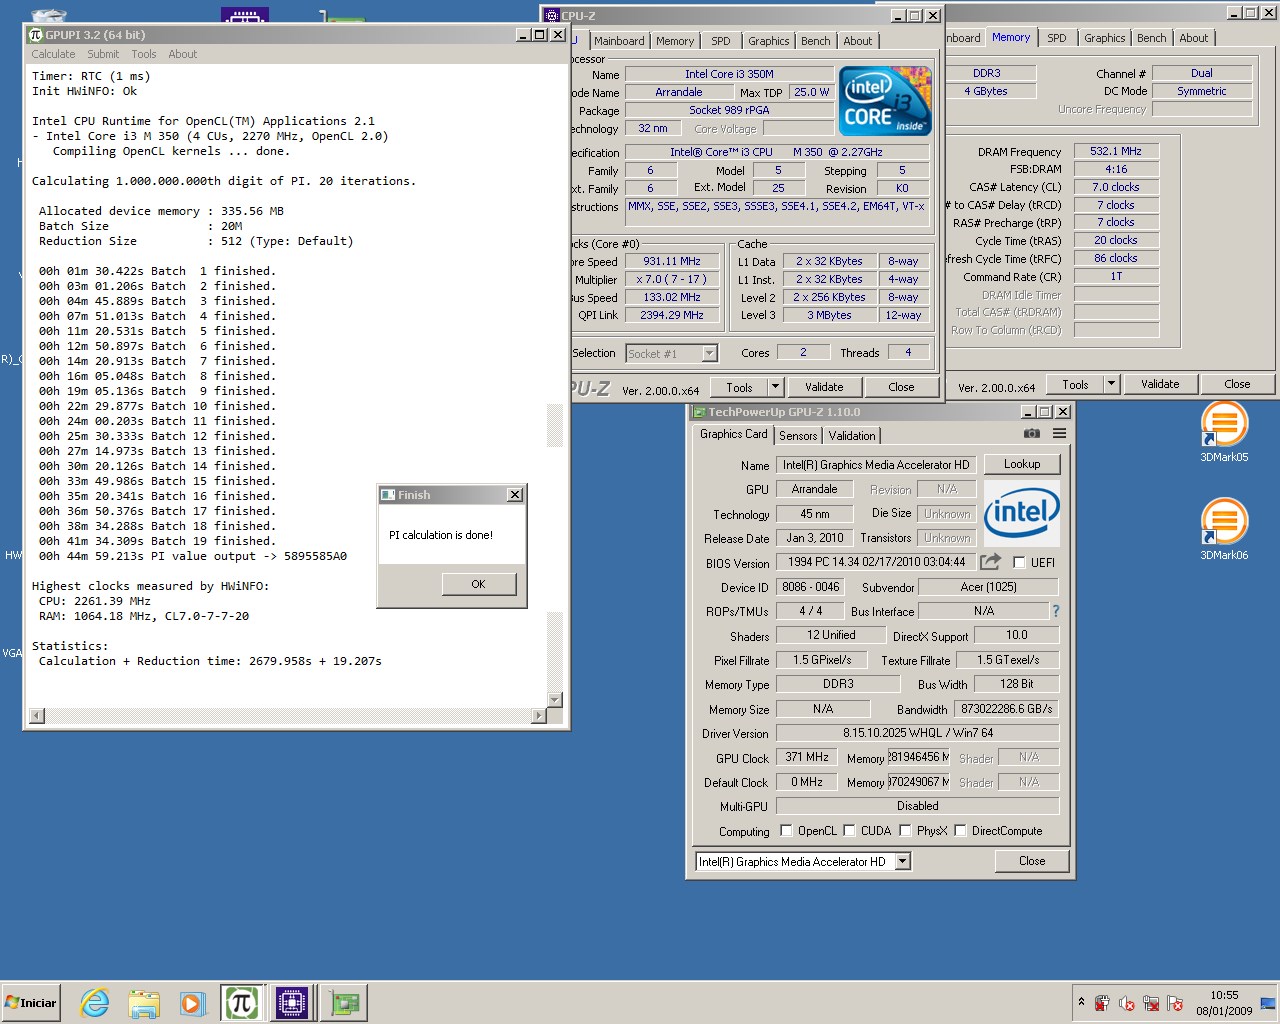Click the GPU Name field in GPU-Z
The height and width of the screenshot is (1024, 1280).
point(875,465)
